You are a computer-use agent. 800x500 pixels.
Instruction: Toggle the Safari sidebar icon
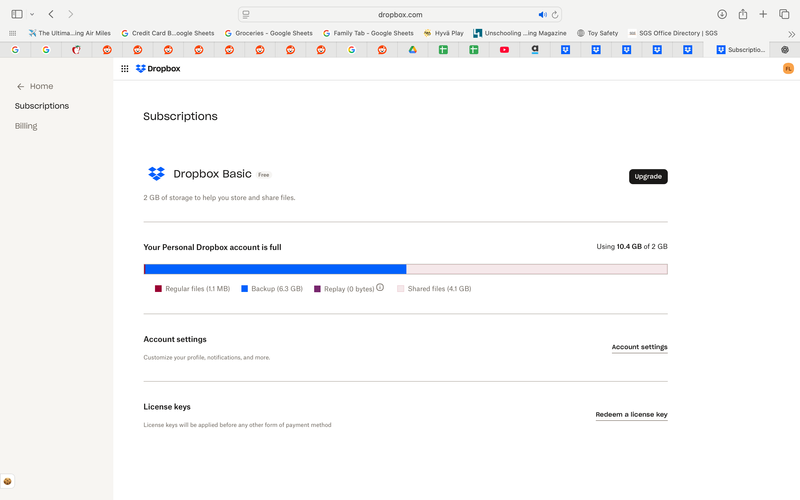tap(17, 14)
